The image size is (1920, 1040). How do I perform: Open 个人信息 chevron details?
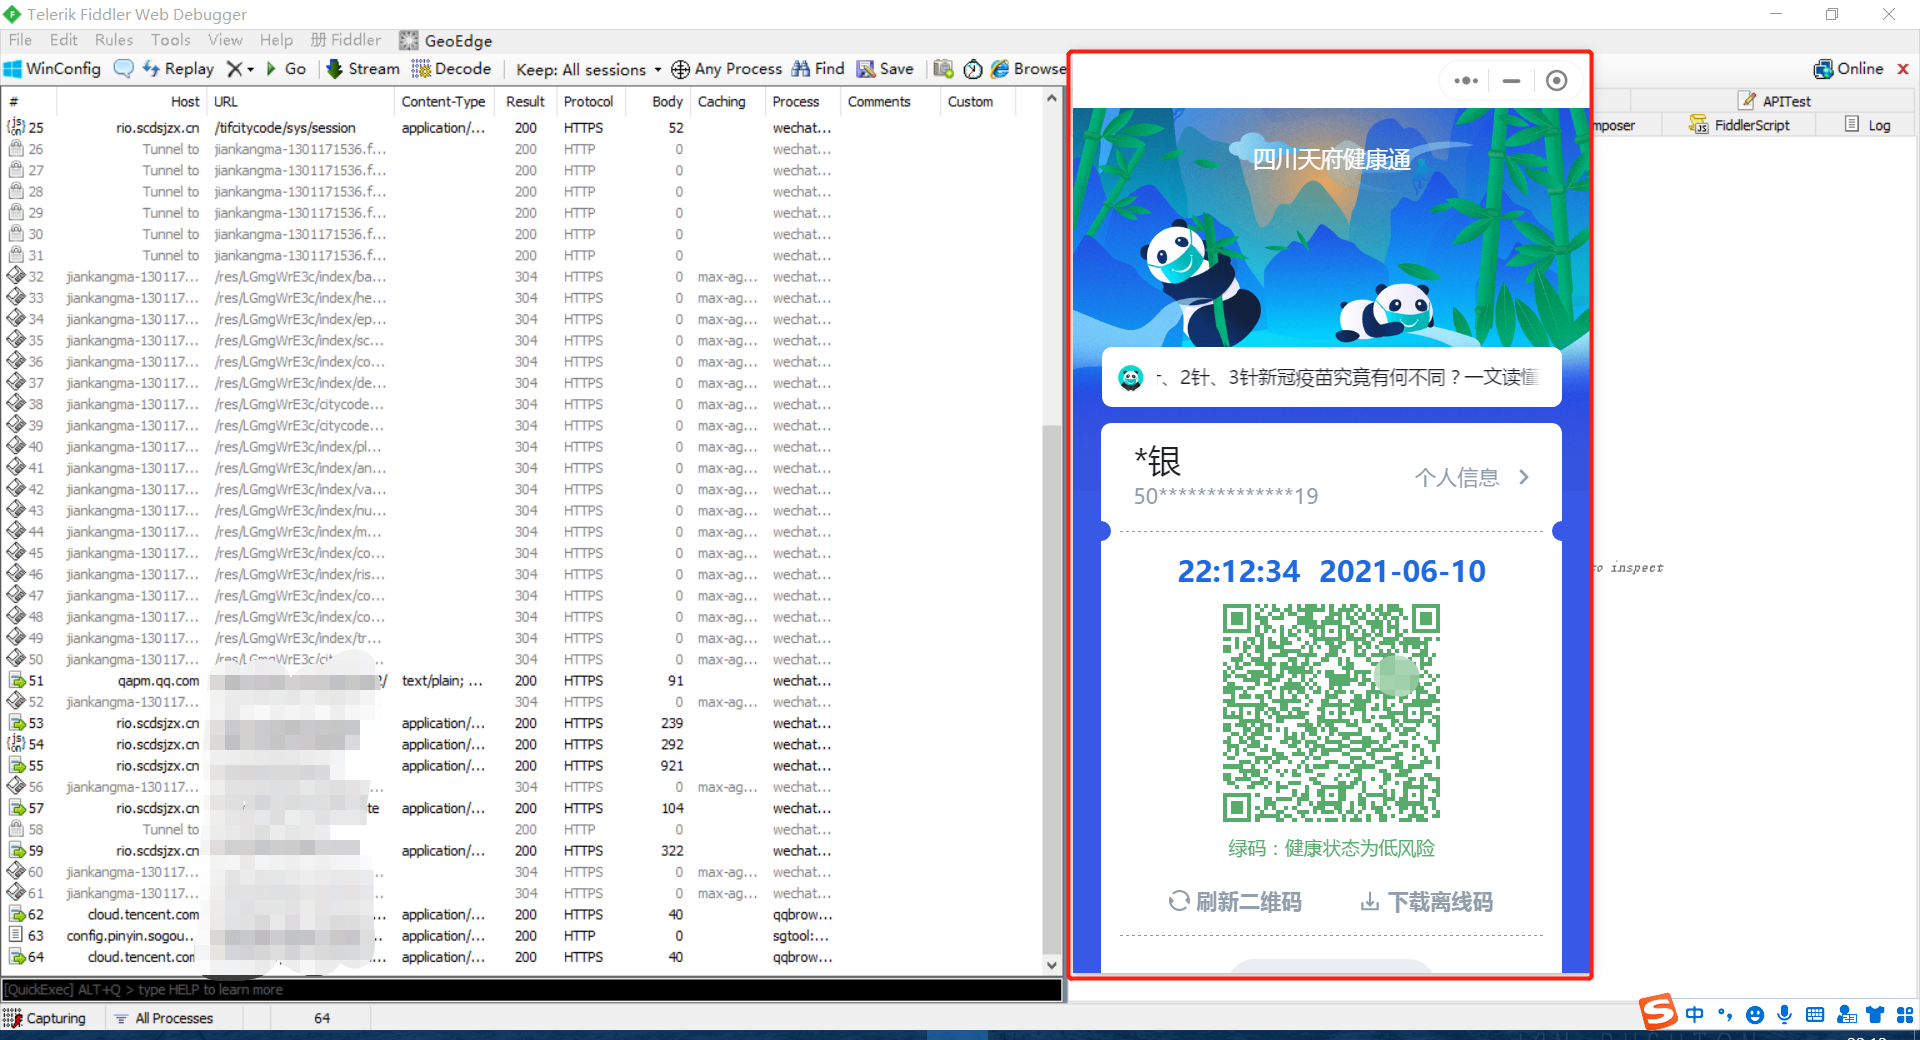coord(1524,477)
